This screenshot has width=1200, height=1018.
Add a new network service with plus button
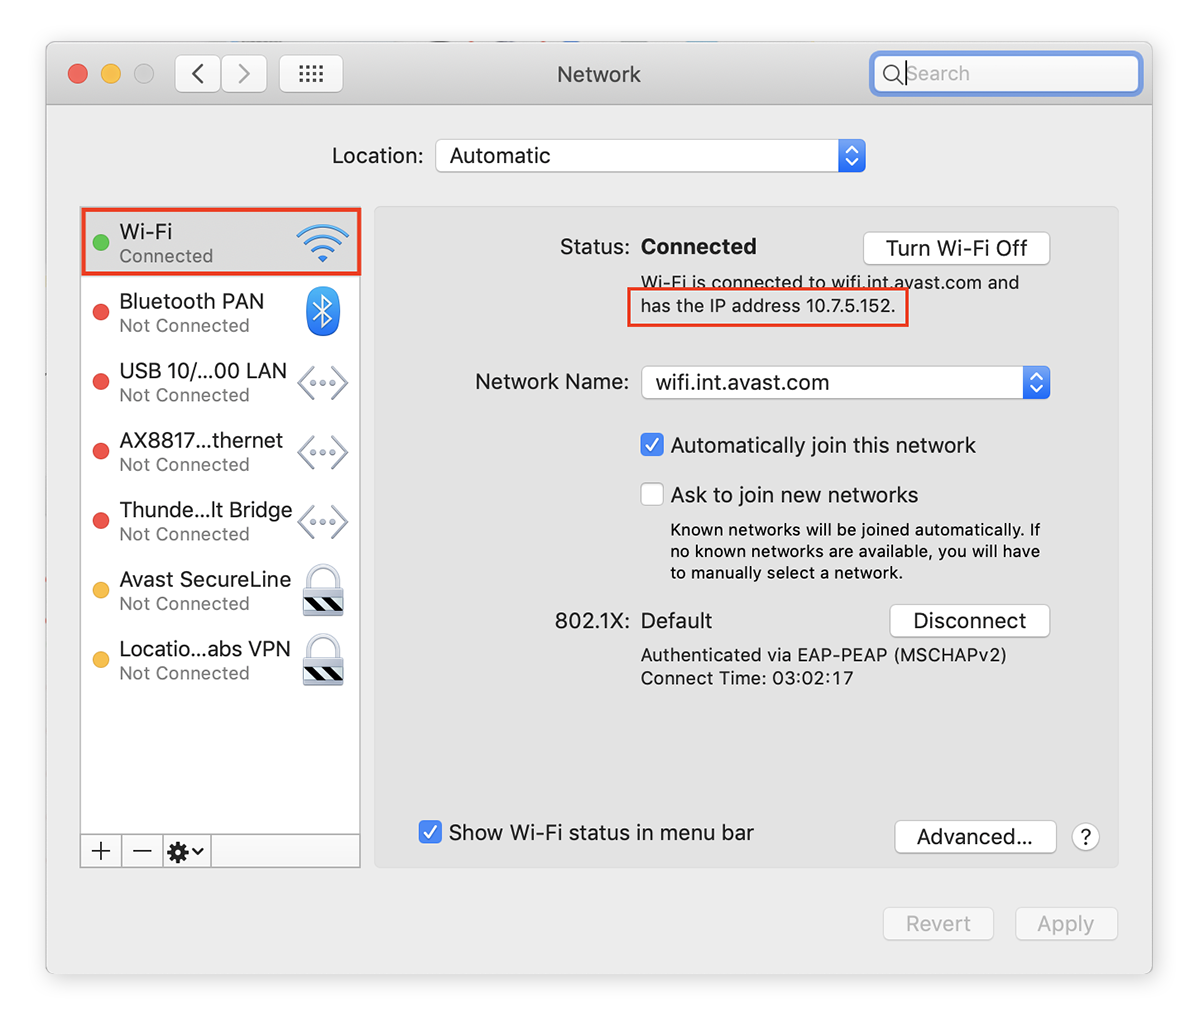tap(101, 851)
